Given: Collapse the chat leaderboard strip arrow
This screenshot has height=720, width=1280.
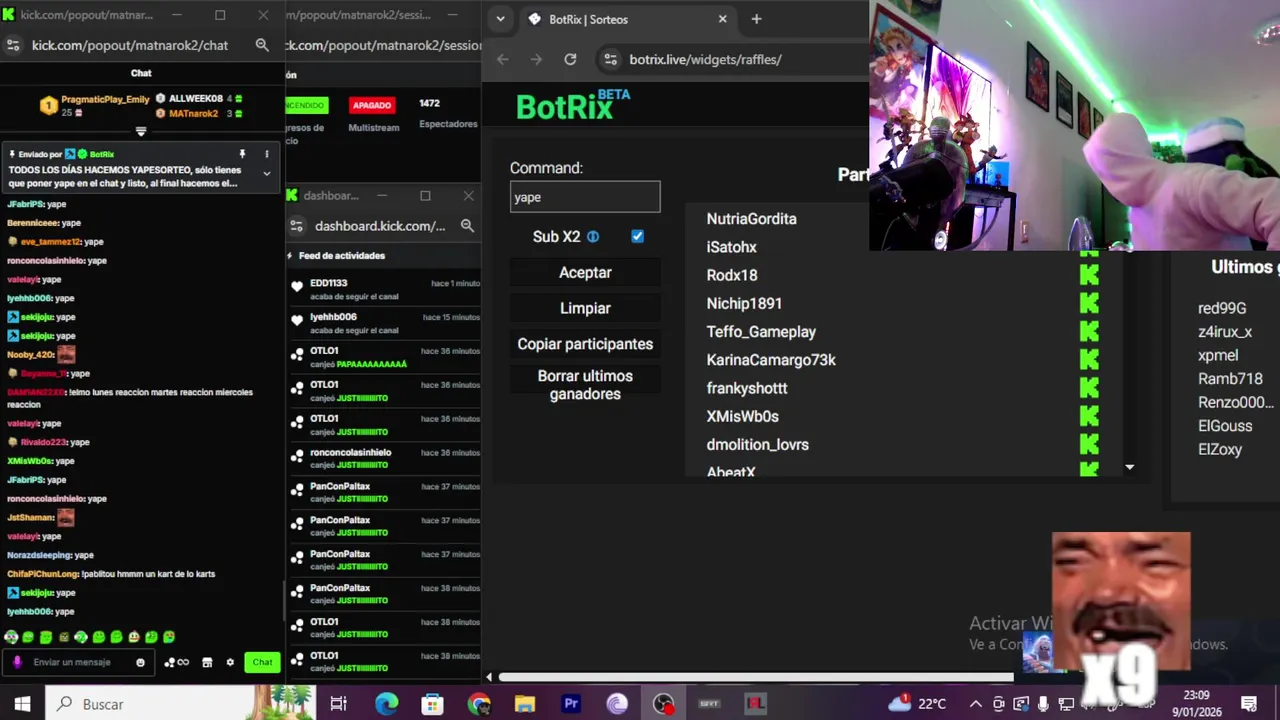Looking at the screenshot, I should [x=141, y=131].
